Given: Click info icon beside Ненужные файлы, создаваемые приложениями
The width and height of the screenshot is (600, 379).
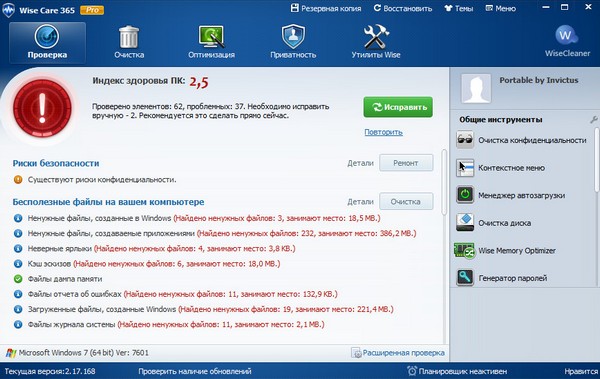Looking at the screenshot, I should click(x=18, y=233).
